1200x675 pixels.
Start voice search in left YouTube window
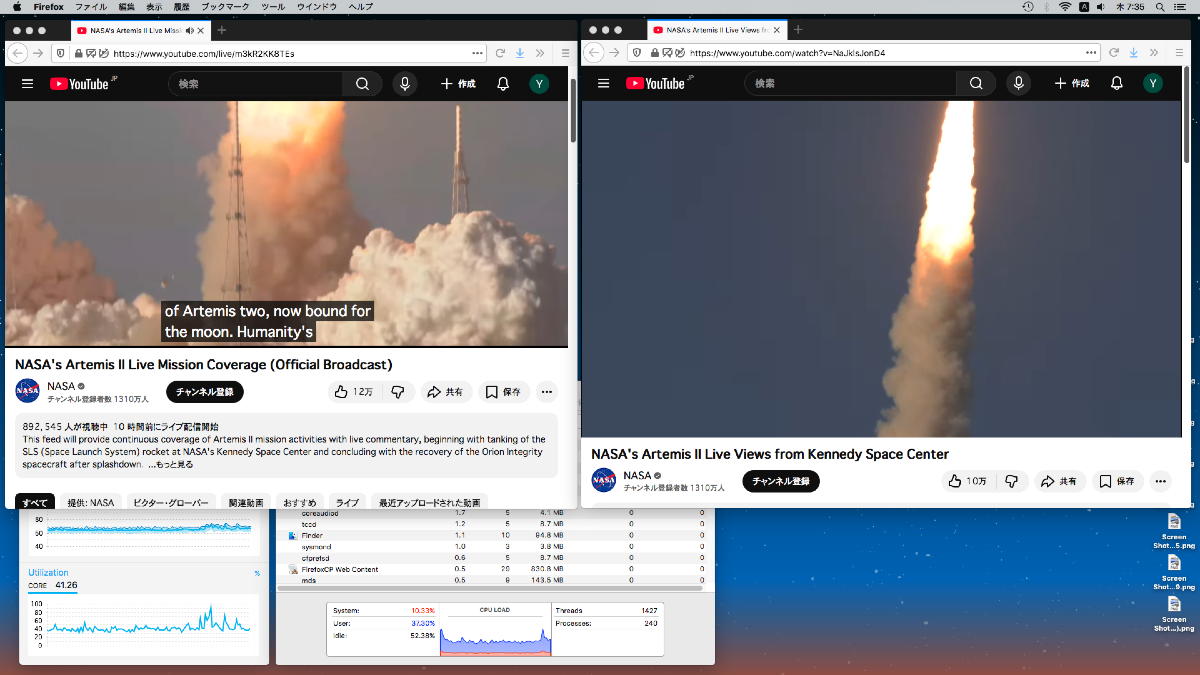coord(405,84)
